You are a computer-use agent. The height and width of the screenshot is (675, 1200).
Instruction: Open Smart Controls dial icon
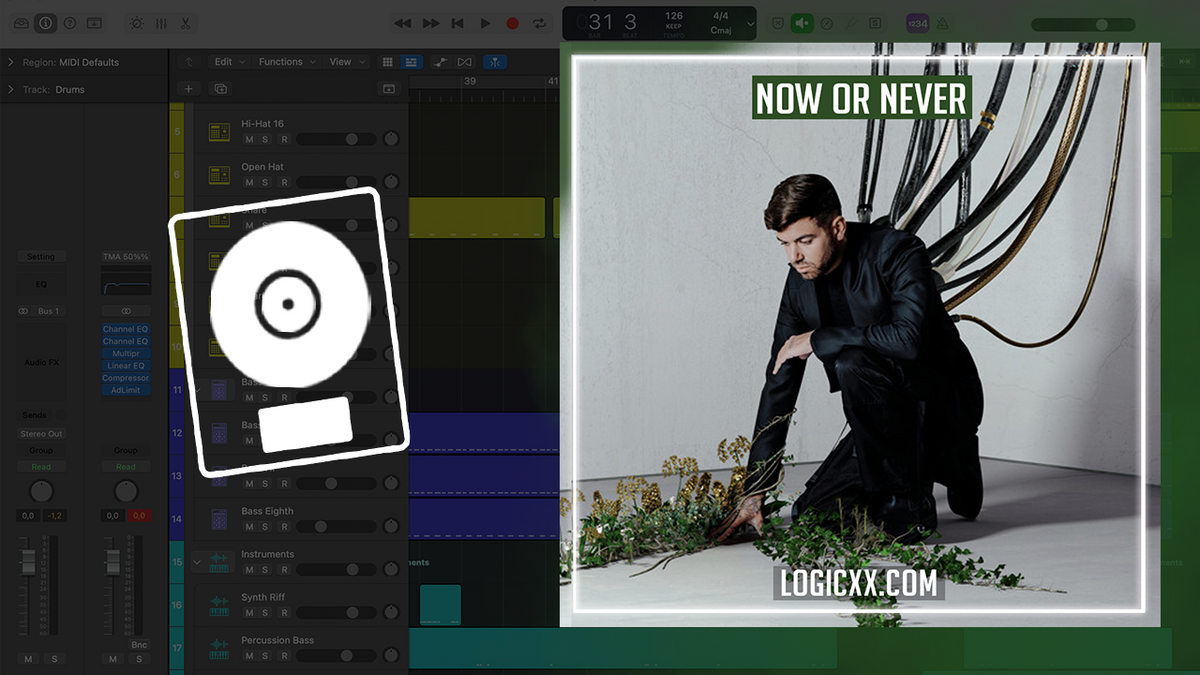[x=136, y=23]
